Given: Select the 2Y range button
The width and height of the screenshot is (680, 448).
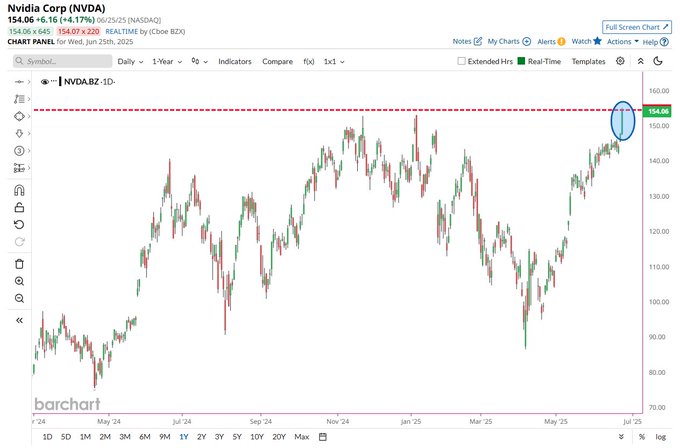Looking at the screenshot, I should [202, 437].
